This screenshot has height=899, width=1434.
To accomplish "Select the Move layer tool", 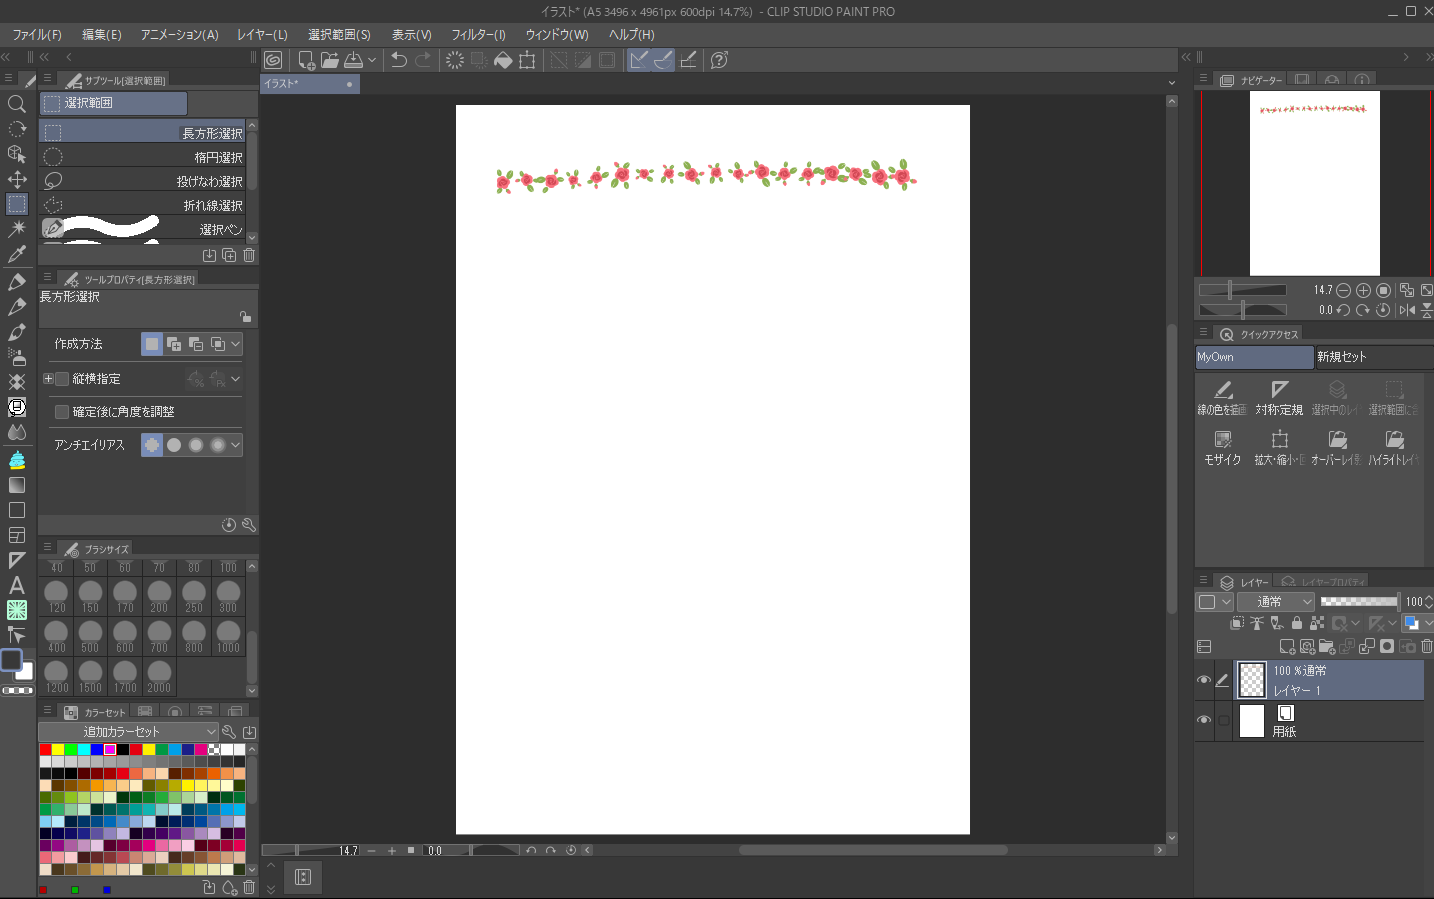I will [x=17, y=179].
